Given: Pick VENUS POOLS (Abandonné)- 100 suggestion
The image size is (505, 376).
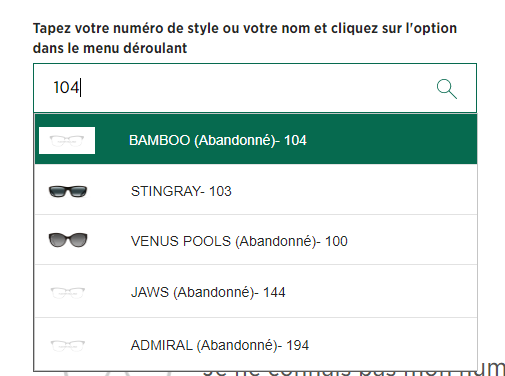Looking at the screenshot, I should click(256, 240).
